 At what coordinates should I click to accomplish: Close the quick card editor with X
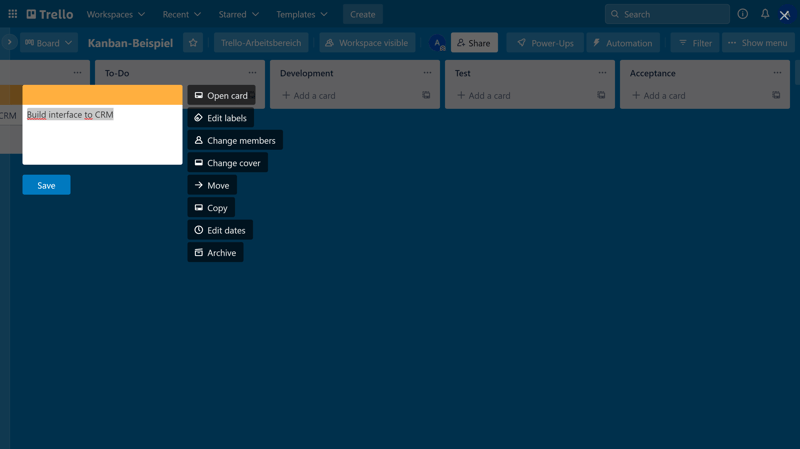785,15
